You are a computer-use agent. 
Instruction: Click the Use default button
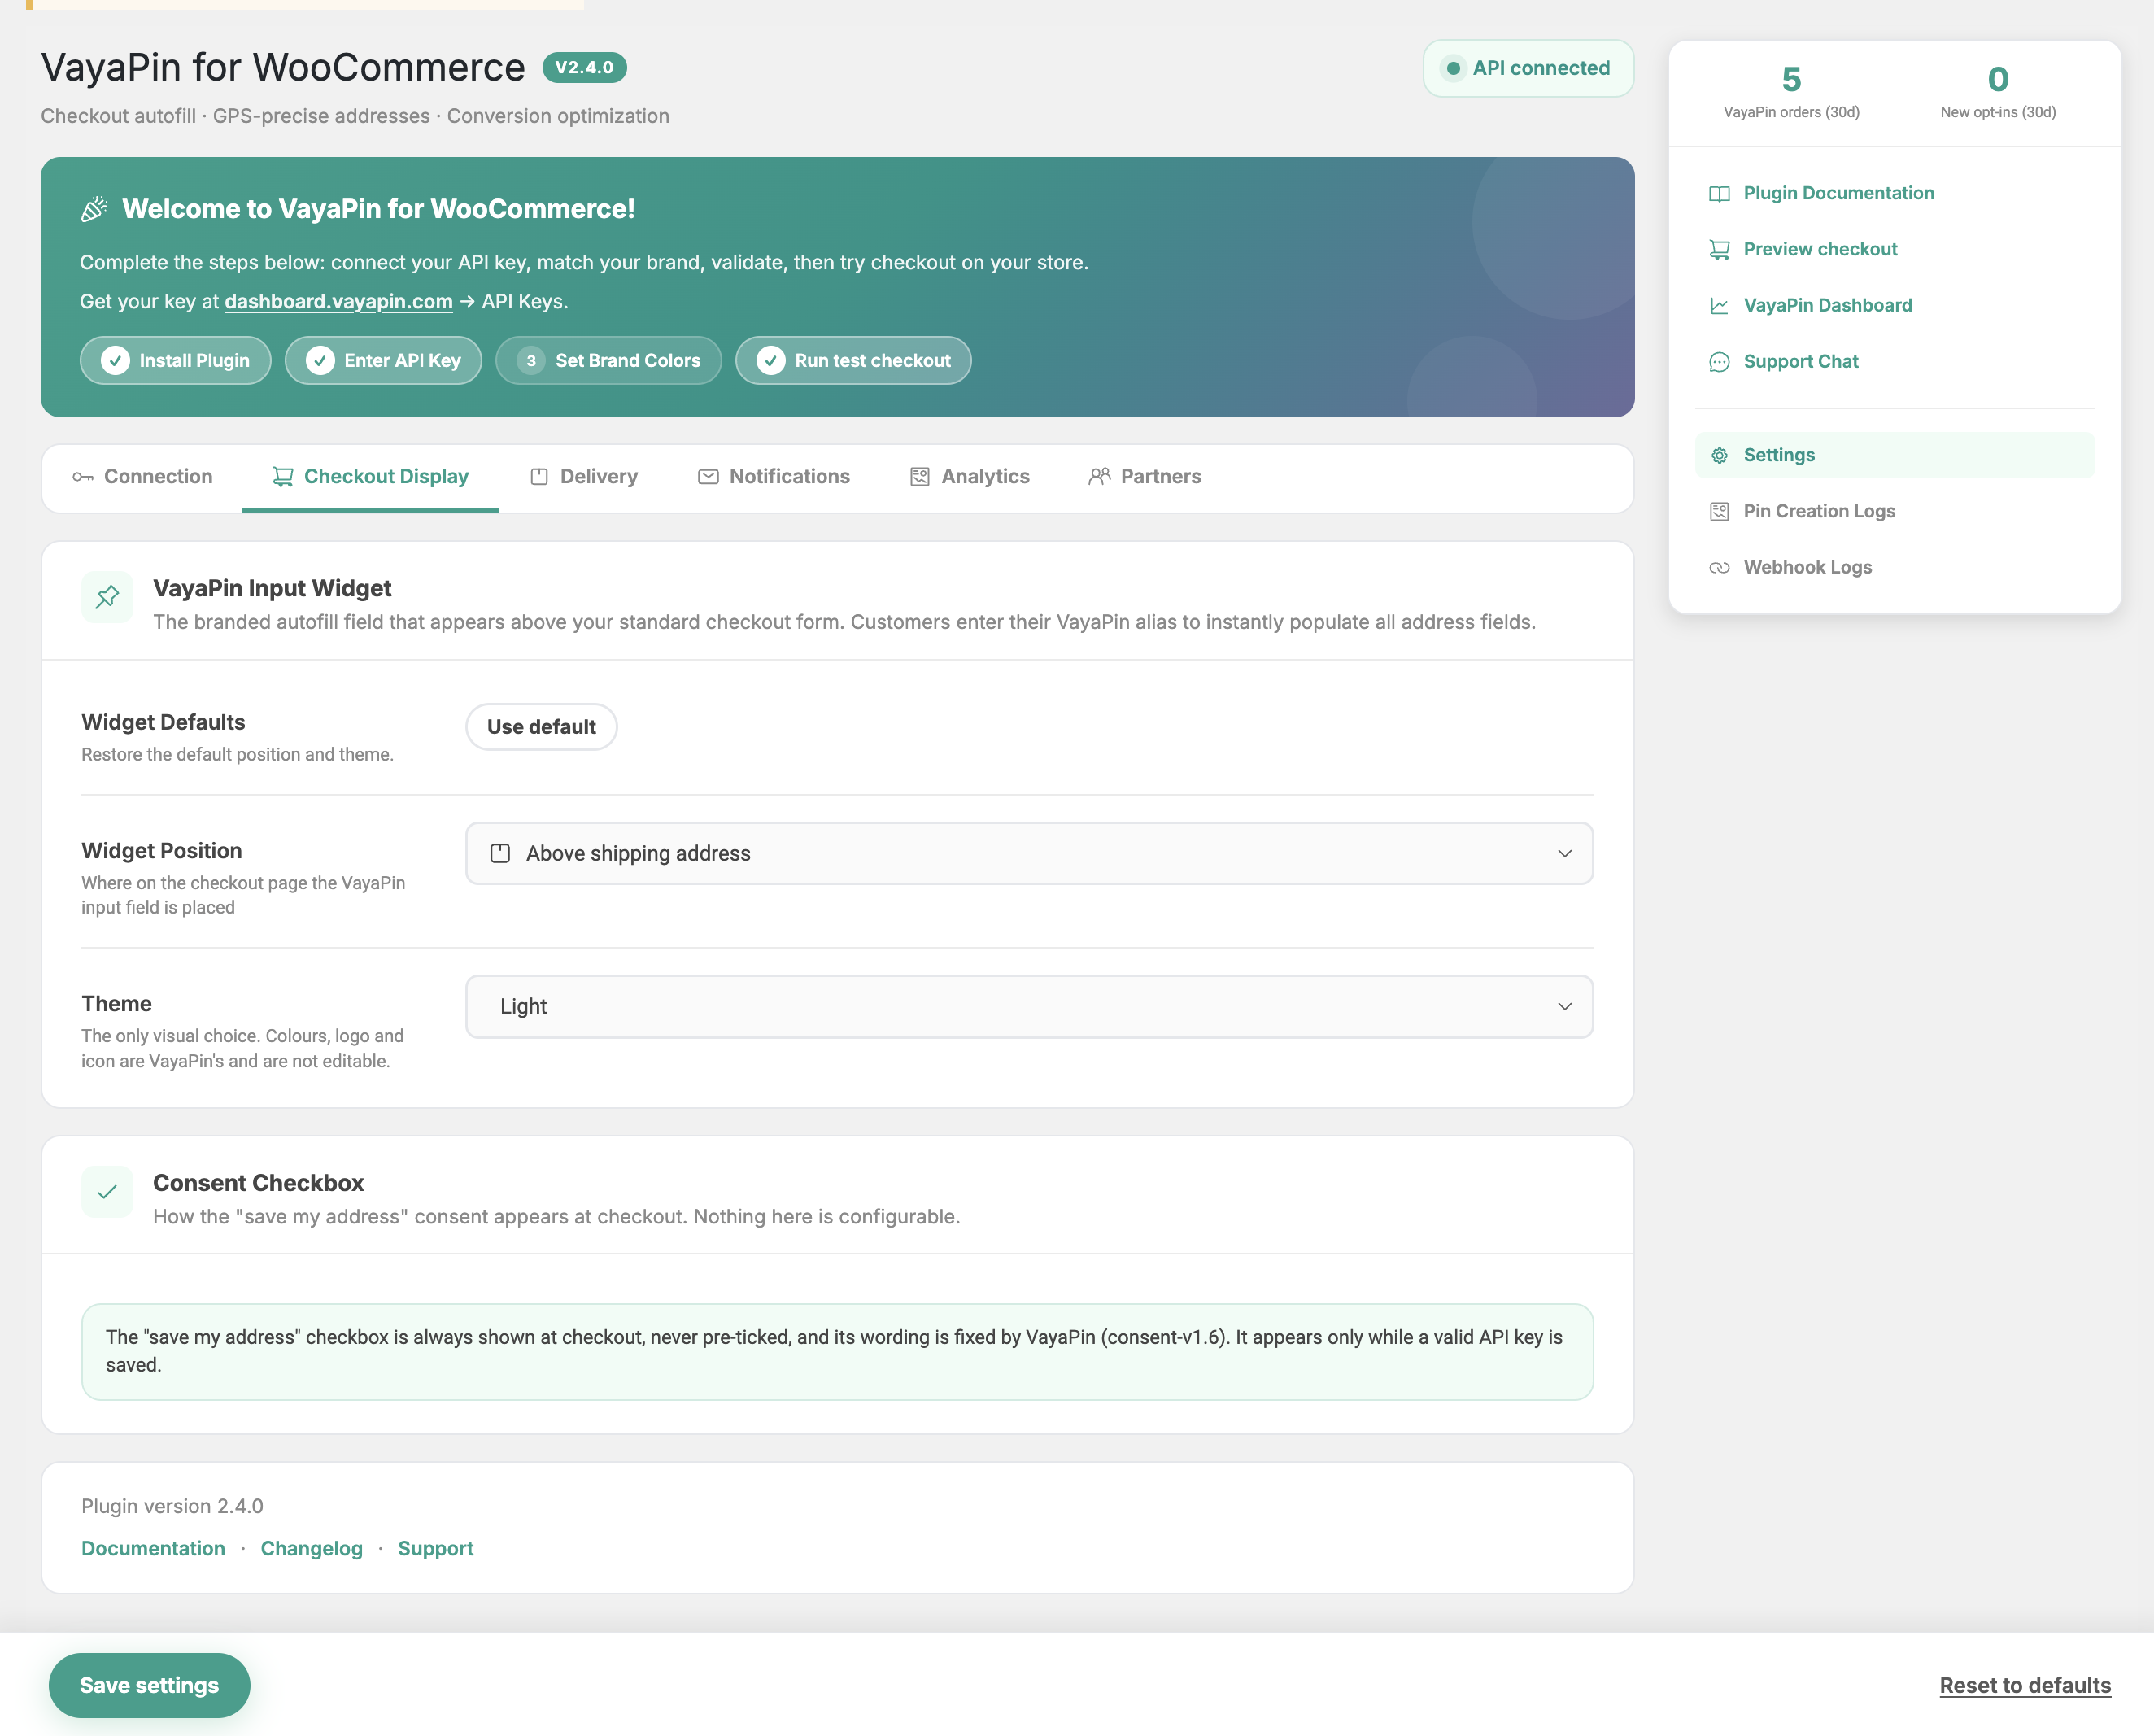pyautogui.click(x=541, y=727)
